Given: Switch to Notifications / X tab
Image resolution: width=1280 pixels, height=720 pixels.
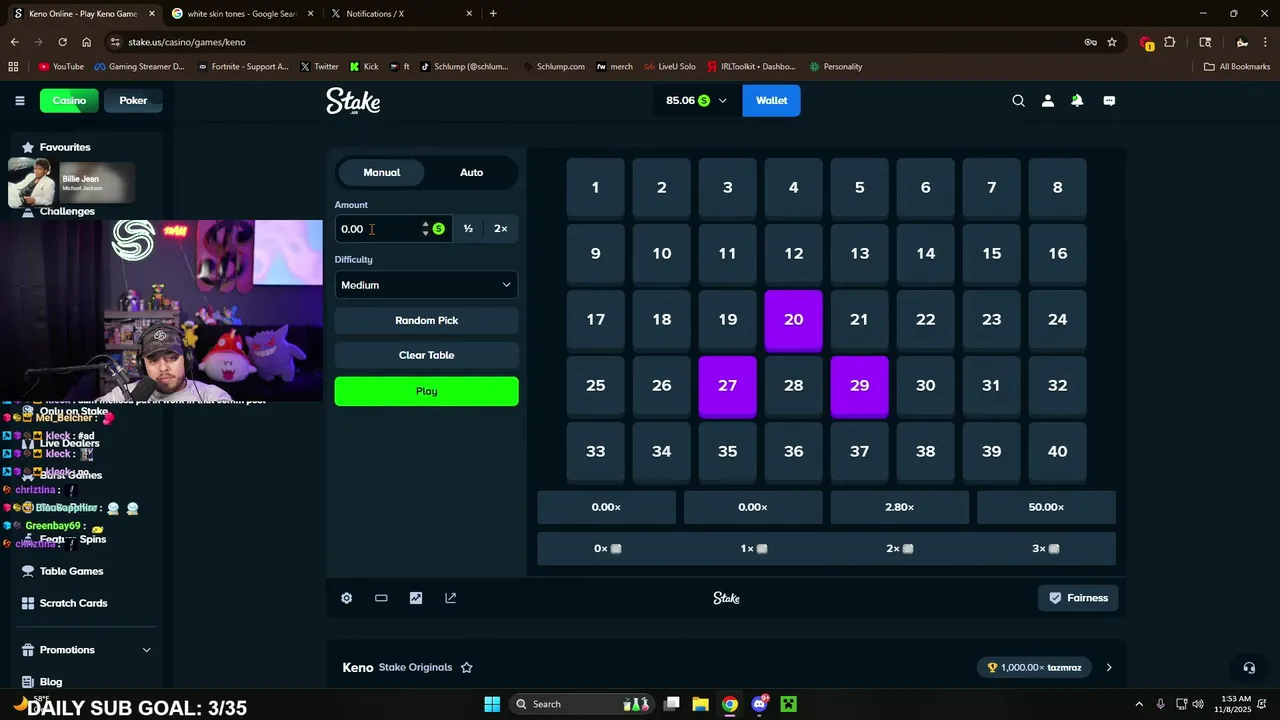Looking at the screenshot, I should [402, 14].
